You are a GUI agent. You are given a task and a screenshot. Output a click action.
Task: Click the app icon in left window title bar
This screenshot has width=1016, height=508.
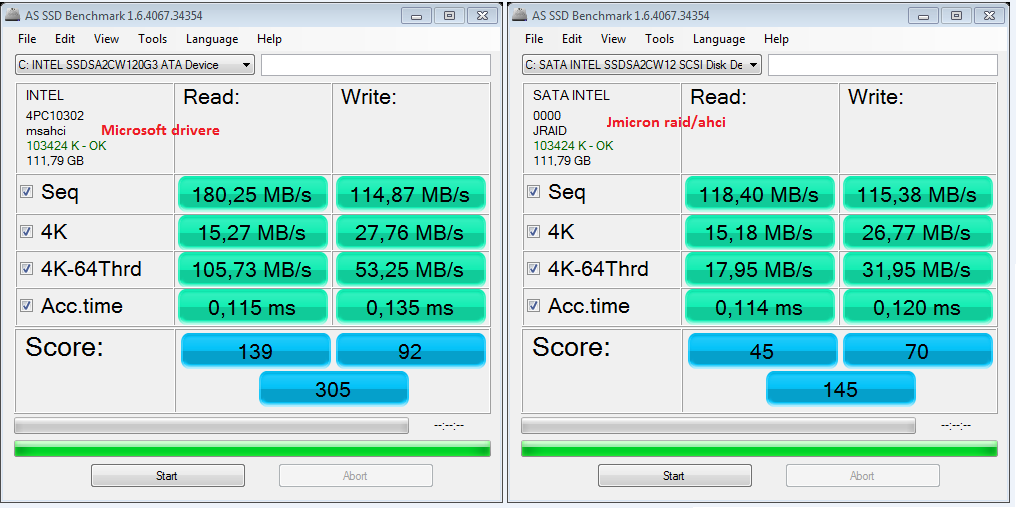click(x=12, y=16)
